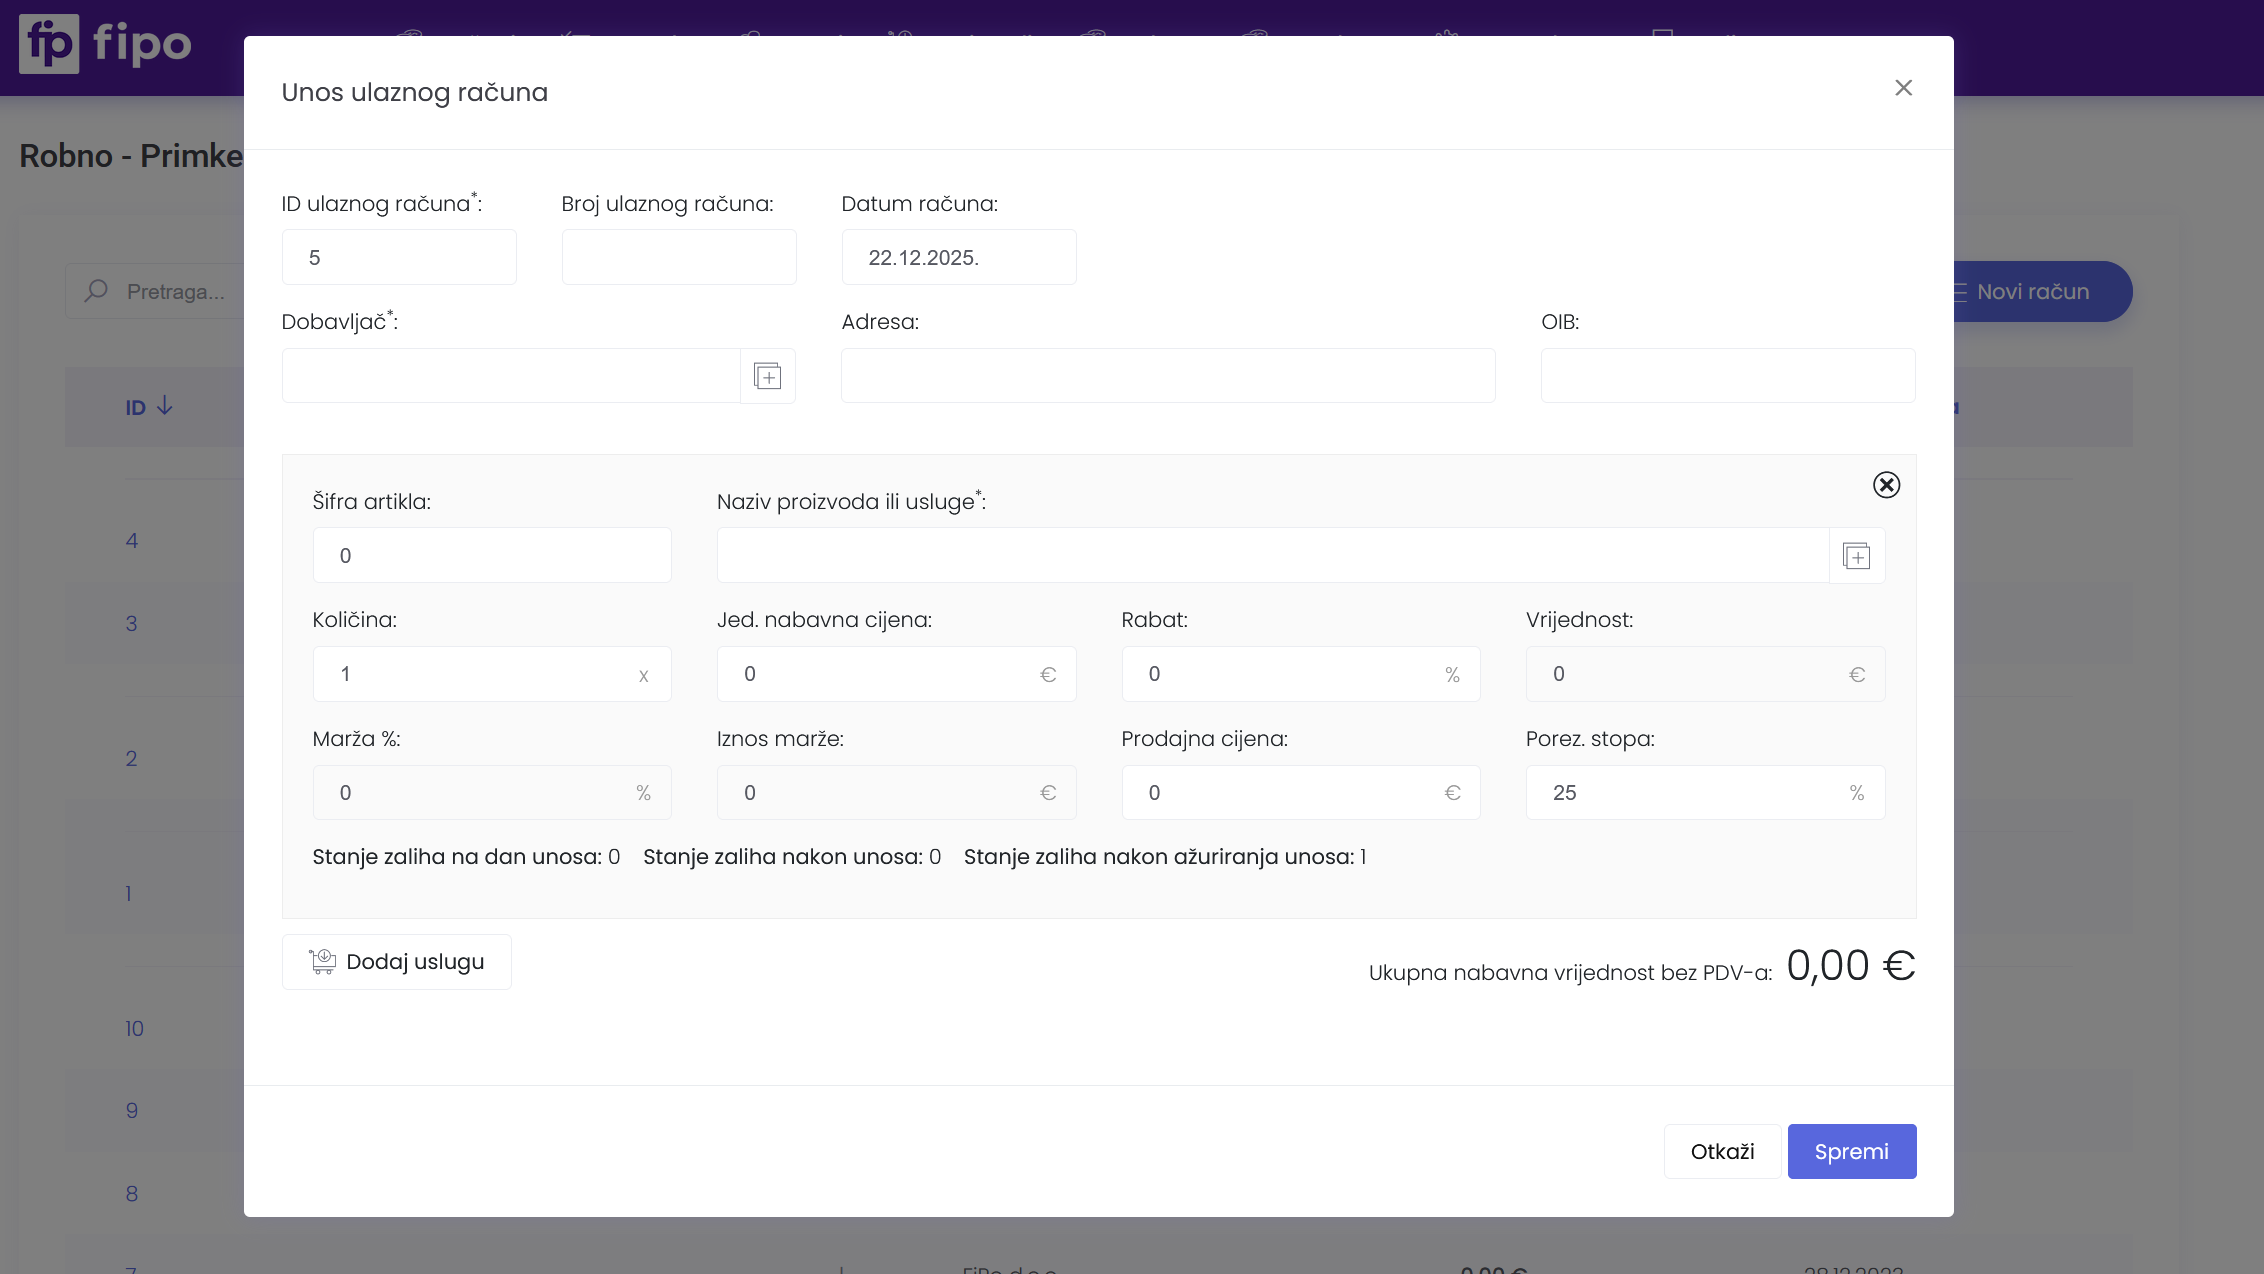
Task: Click the Novi račun button
Action: (2040, 292)
